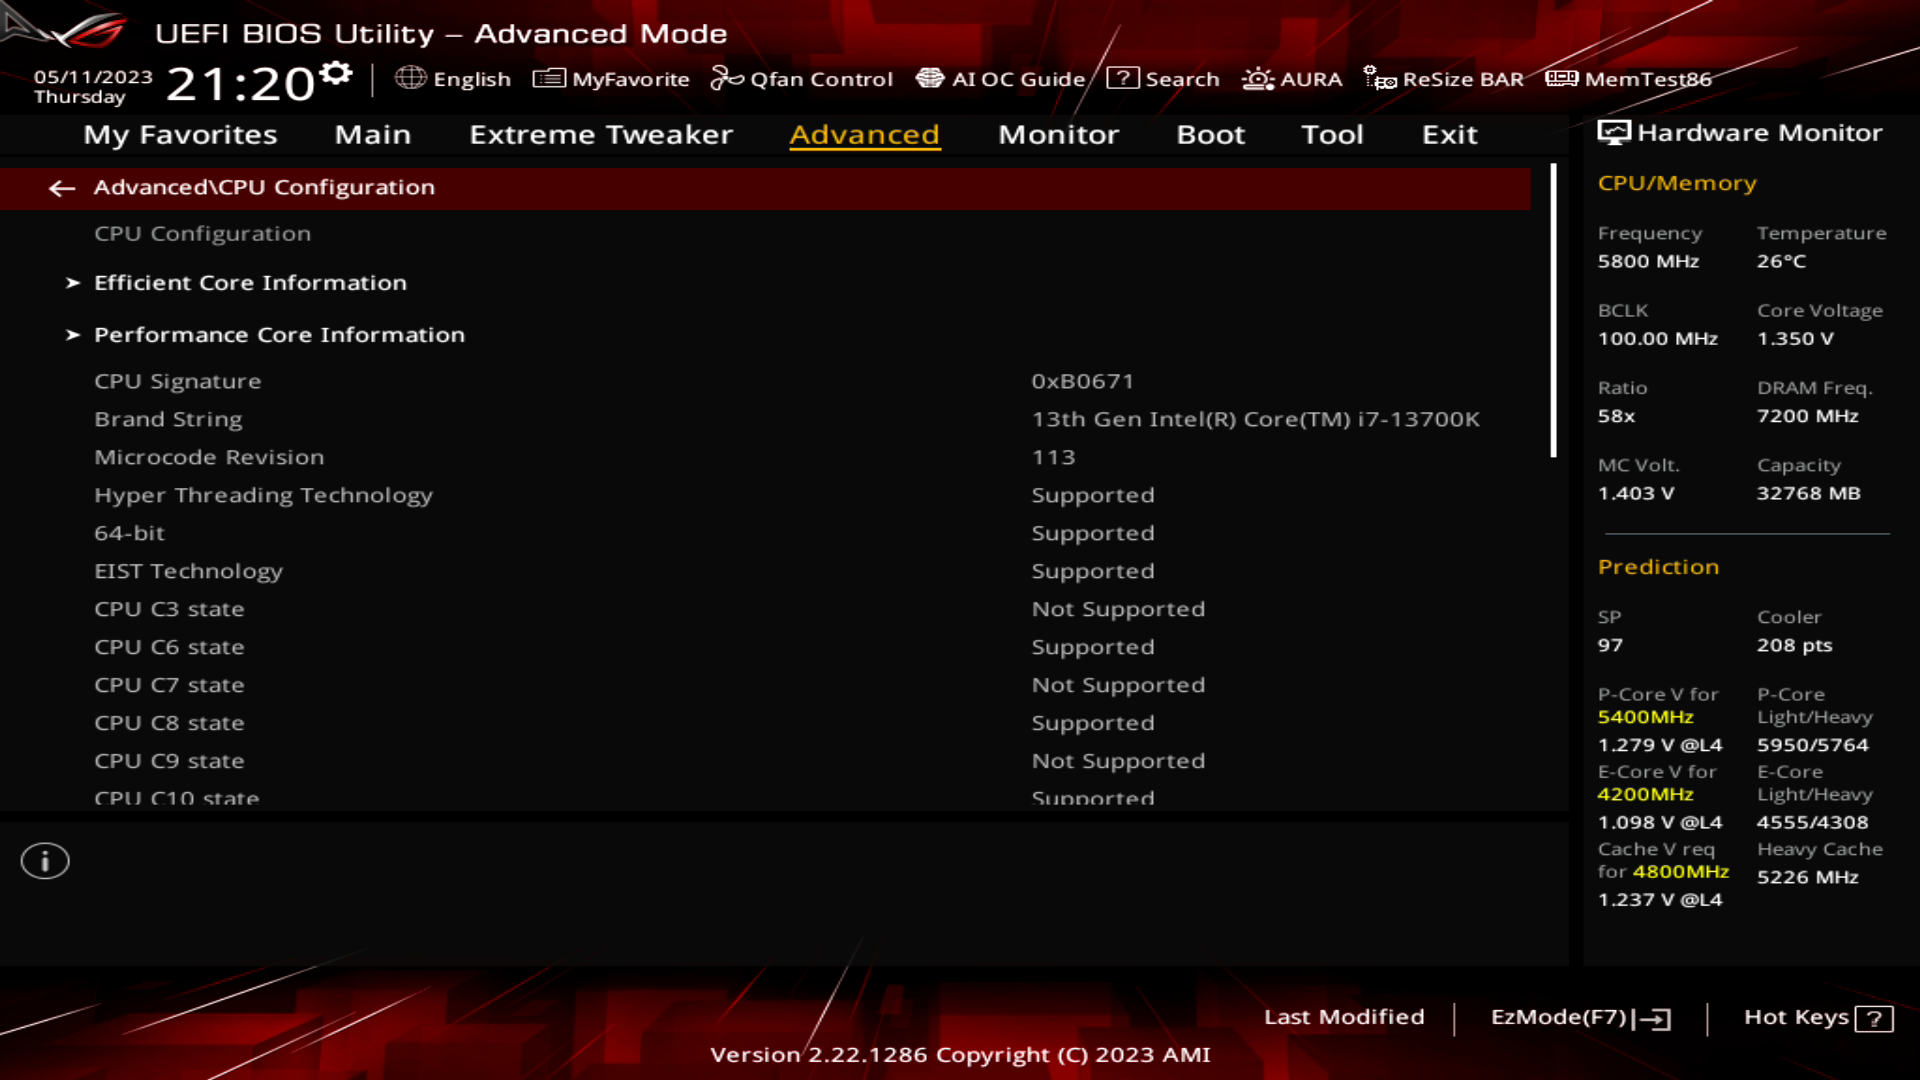Viewport: 1920px width, 1080px height.
Task: Click the Search question mark icon
Action: tap(1122, 78)
